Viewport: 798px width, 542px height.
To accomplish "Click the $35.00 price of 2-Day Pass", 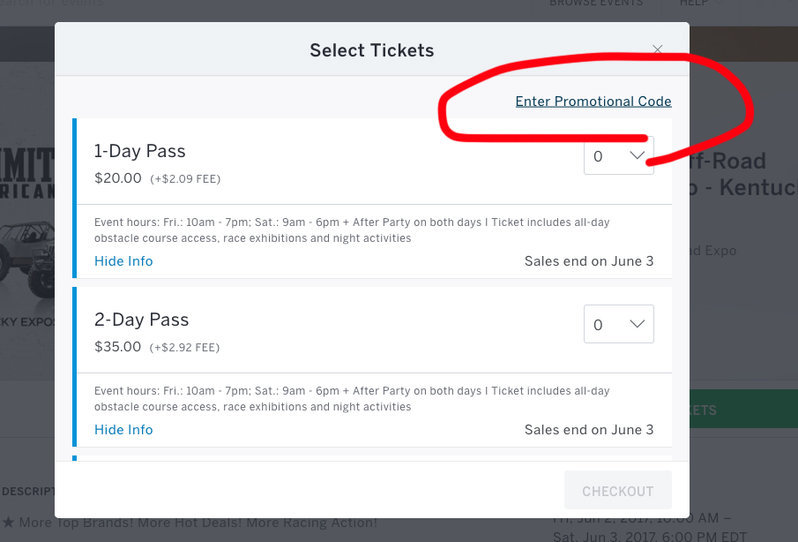I will pos(118,347).
